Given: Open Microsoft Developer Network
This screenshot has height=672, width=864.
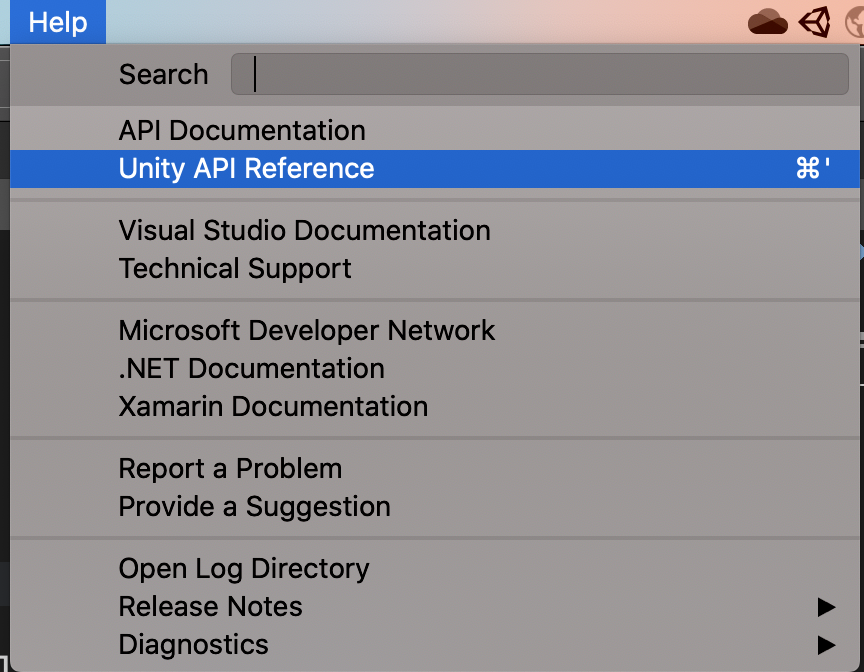Looking at the screenshot, I should 307,331.
